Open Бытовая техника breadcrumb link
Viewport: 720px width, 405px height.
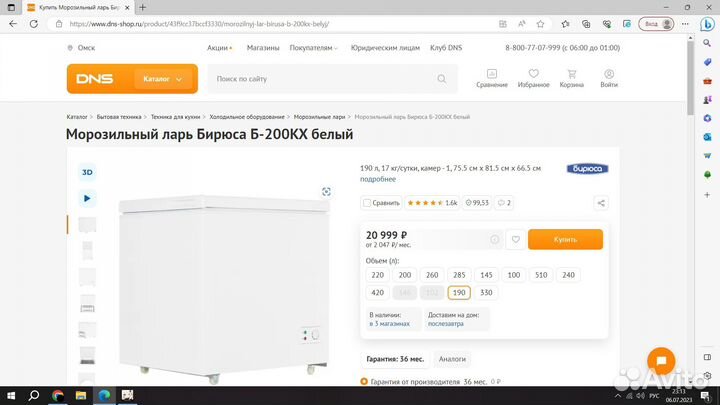tap(119, 117)
